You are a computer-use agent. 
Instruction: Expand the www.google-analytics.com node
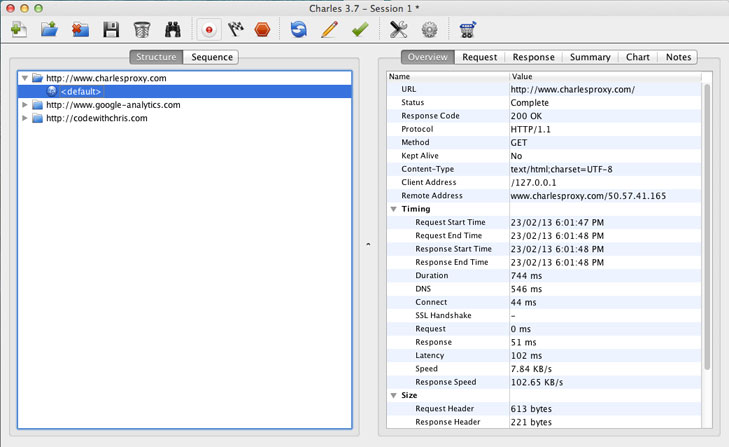tap(25, 105)
